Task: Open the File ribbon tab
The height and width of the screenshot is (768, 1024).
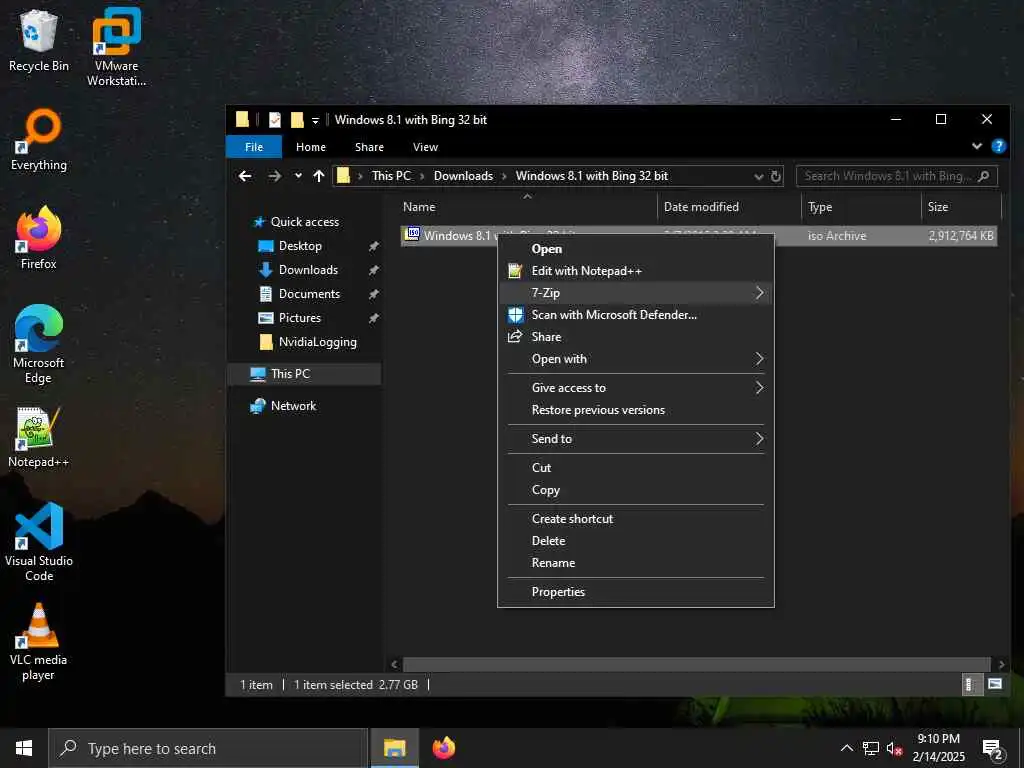Action: [254, 147]
